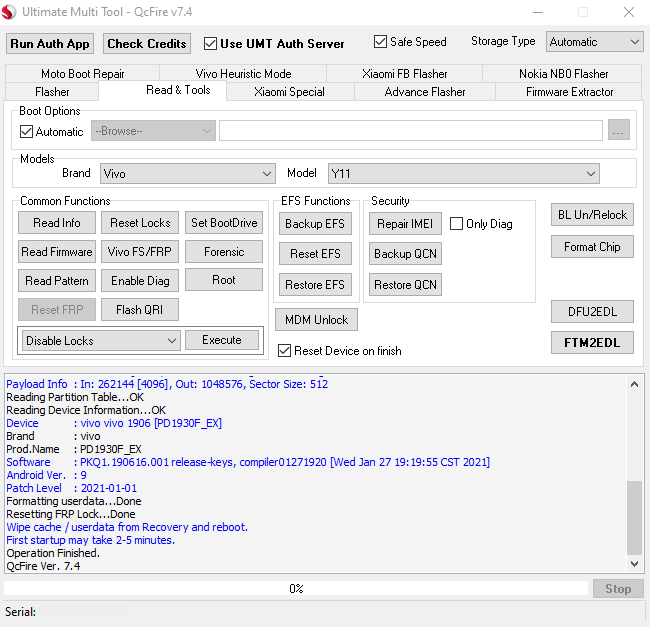Click the Backup EFS button

pos(315,224)
